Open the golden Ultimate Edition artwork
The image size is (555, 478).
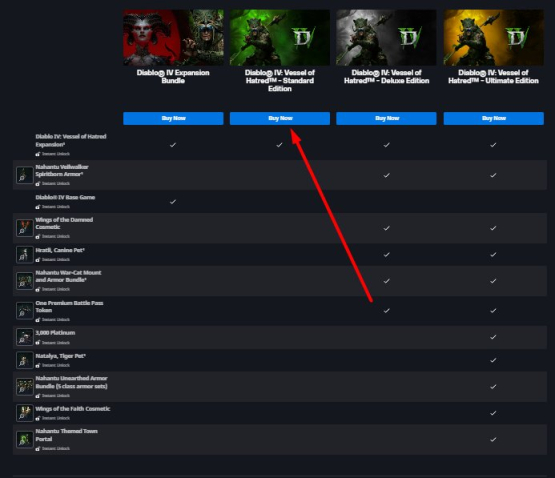pyautogui.click(x=493, y=38)
